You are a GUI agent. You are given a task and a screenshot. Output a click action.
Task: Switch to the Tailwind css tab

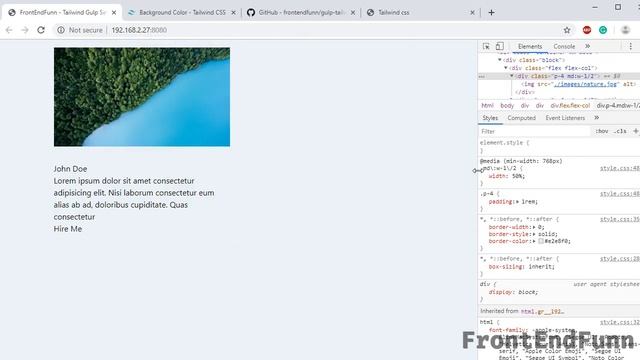coord(421,13)
